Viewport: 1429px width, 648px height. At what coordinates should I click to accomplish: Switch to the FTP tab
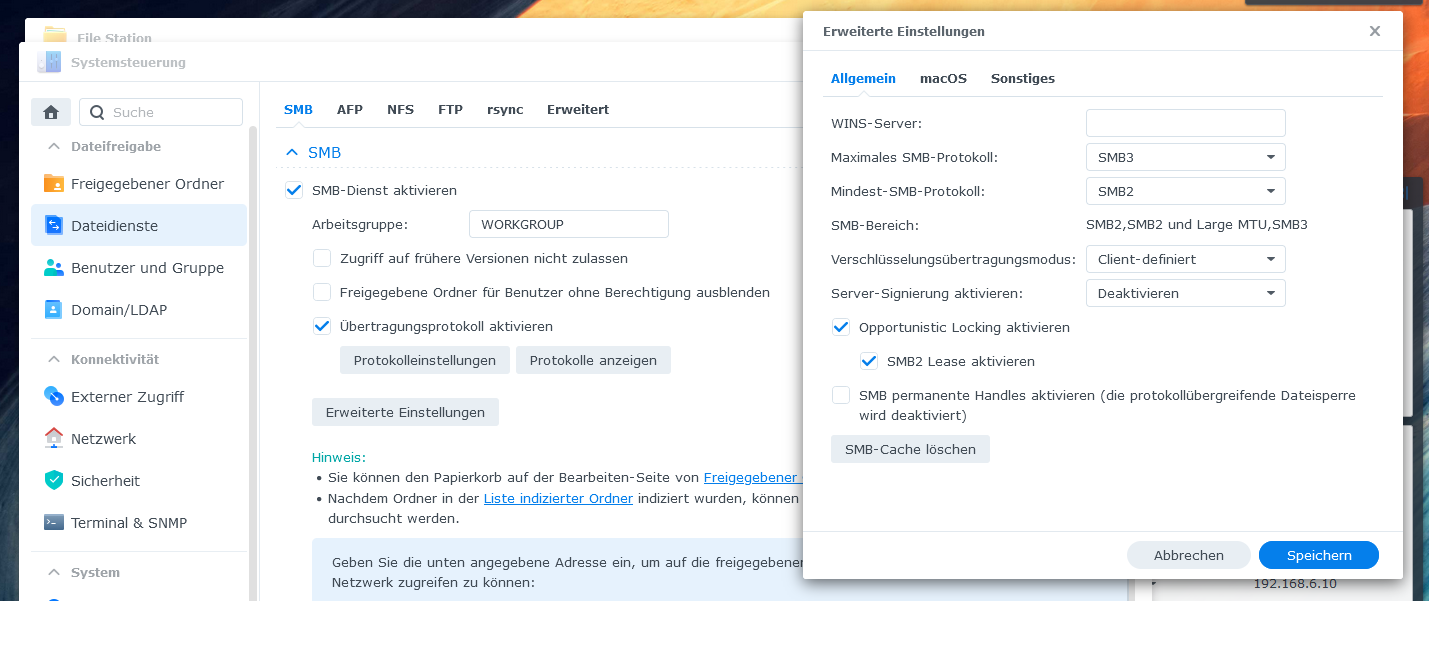tap(450, 109)
